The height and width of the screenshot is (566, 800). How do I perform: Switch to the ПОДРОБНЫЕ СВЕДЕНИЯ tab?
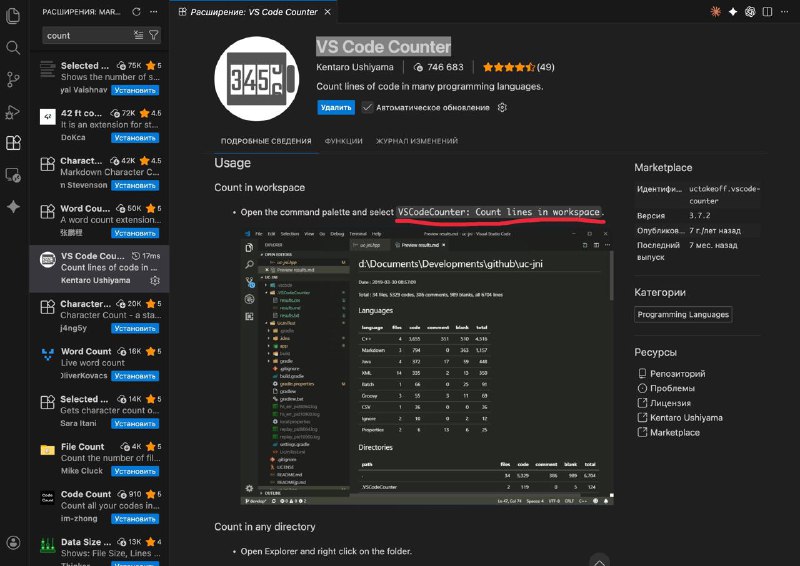coord(266,141)
